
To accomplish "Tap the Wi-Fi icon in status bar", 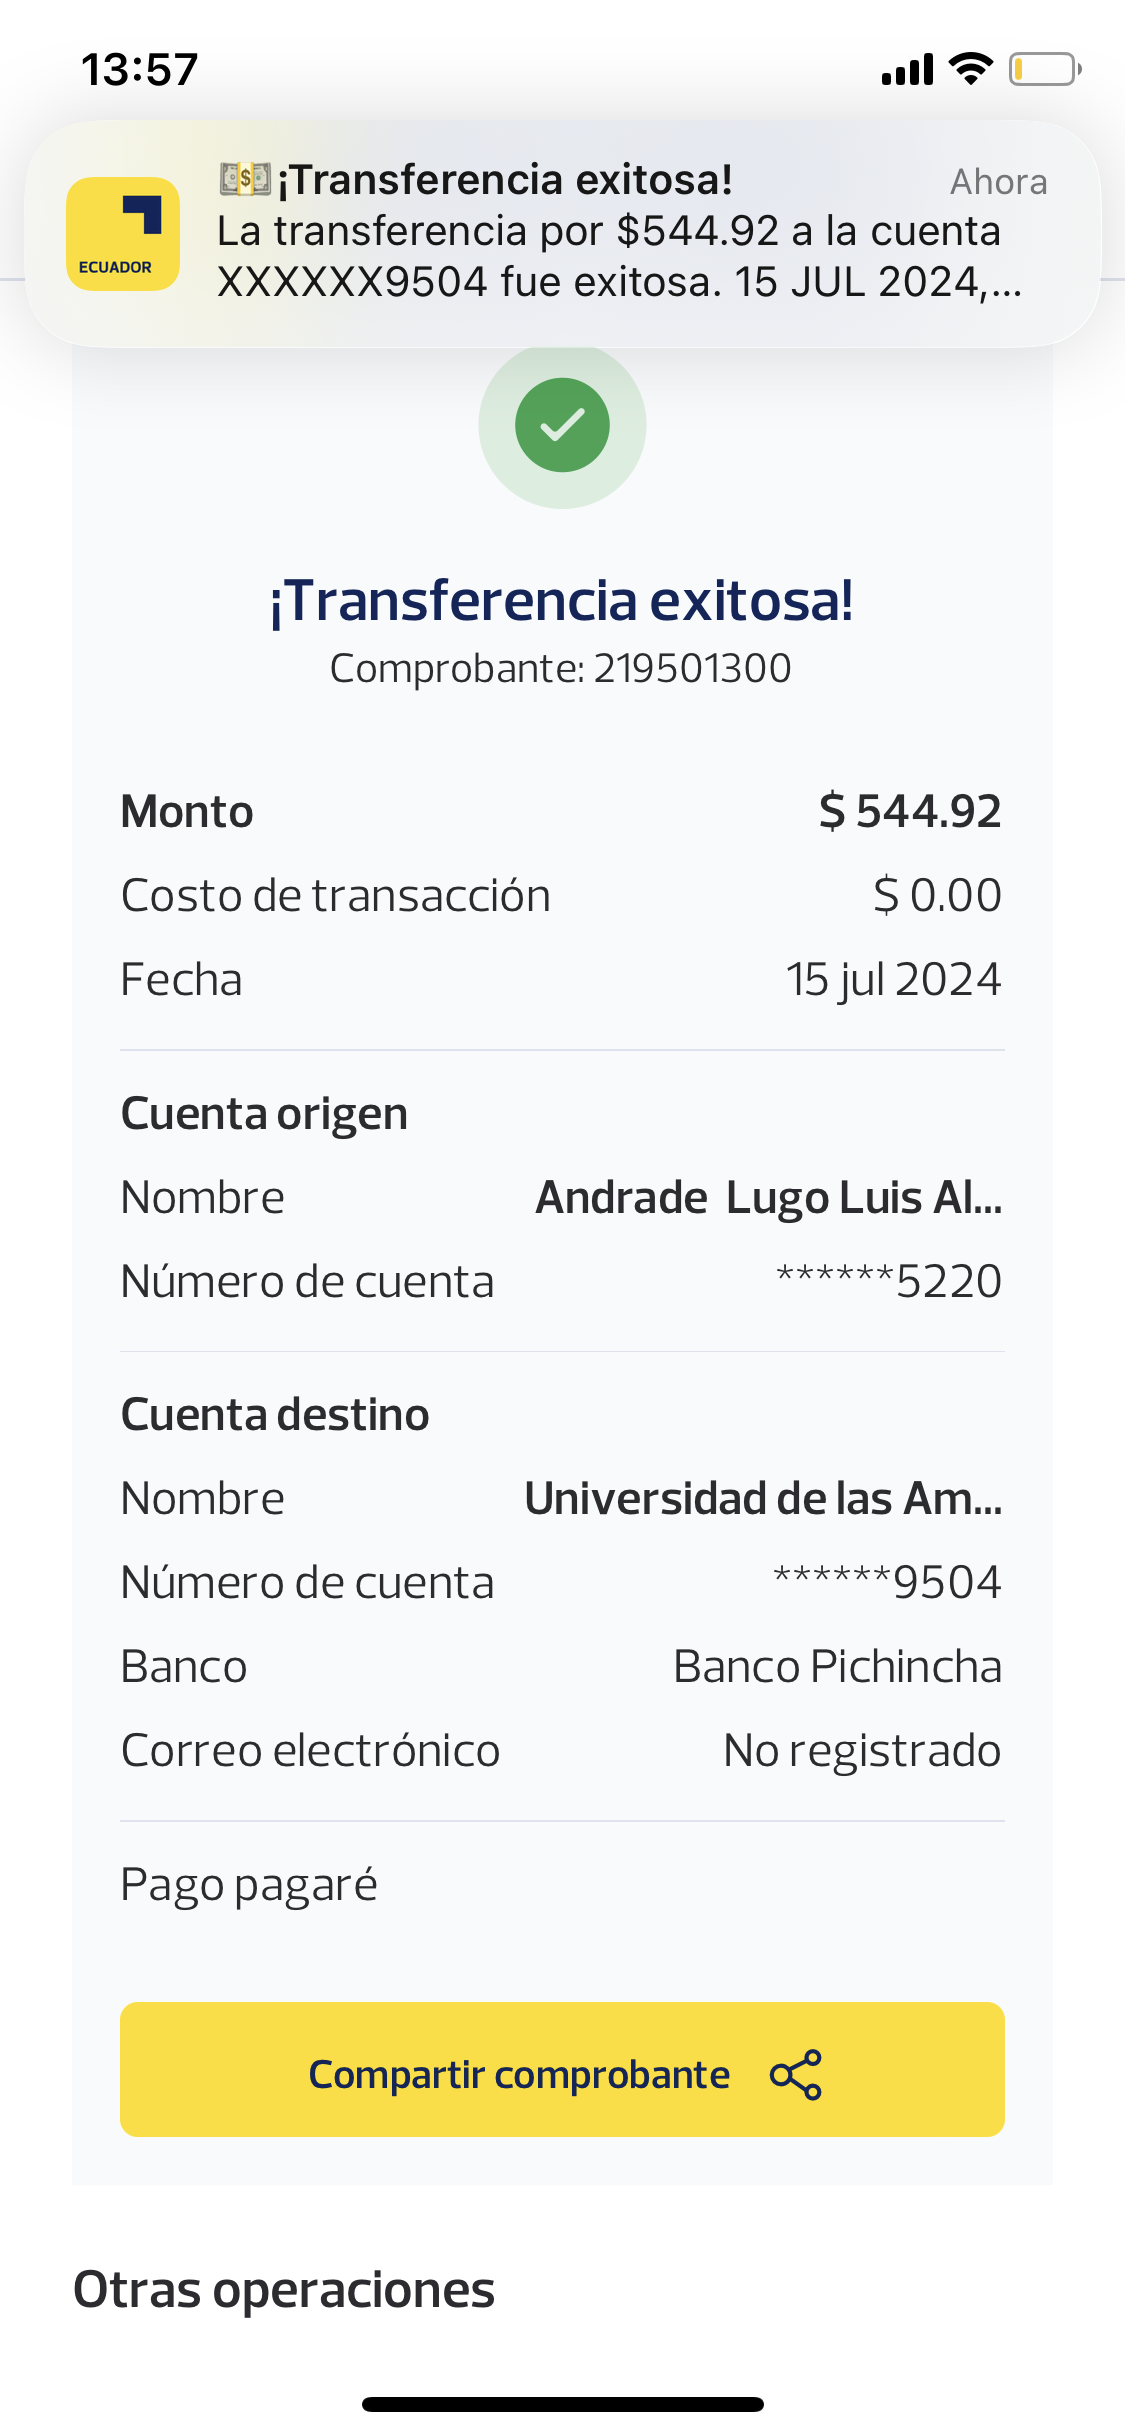I will pyautogui.click(x=970, y=69).
